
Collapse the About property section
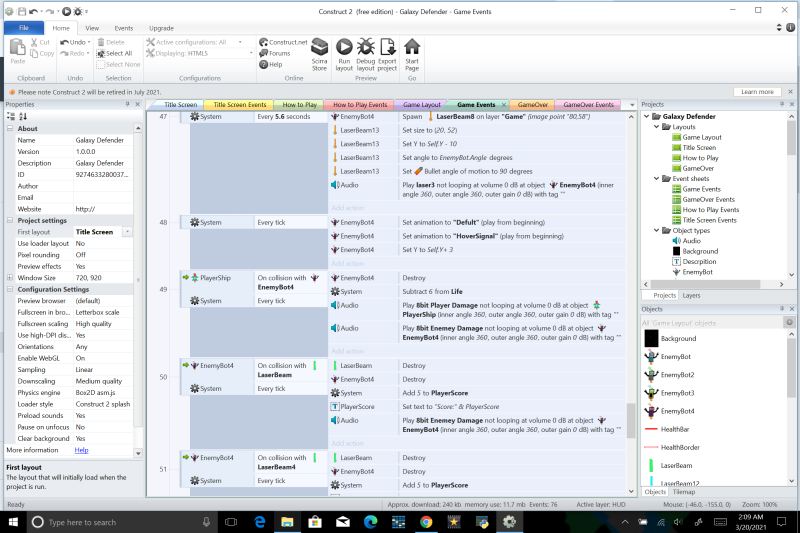[10, 129]
